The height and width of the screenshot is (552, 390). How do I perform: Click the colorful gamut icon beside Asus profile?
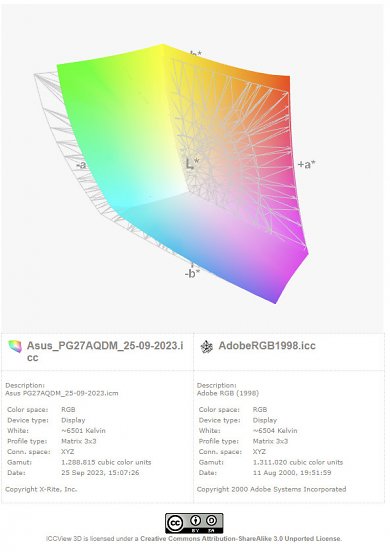coord(15,346)
